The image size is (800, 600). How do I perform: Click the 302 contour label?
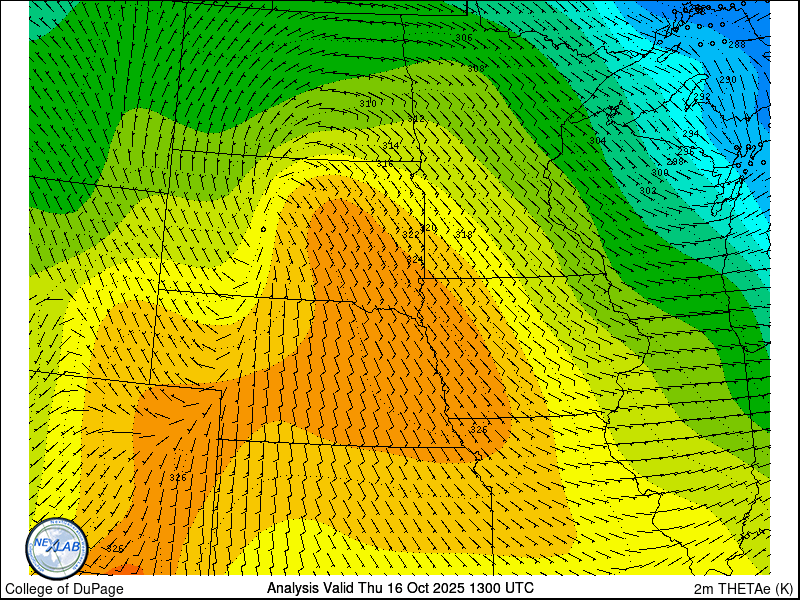click(648, 190)
